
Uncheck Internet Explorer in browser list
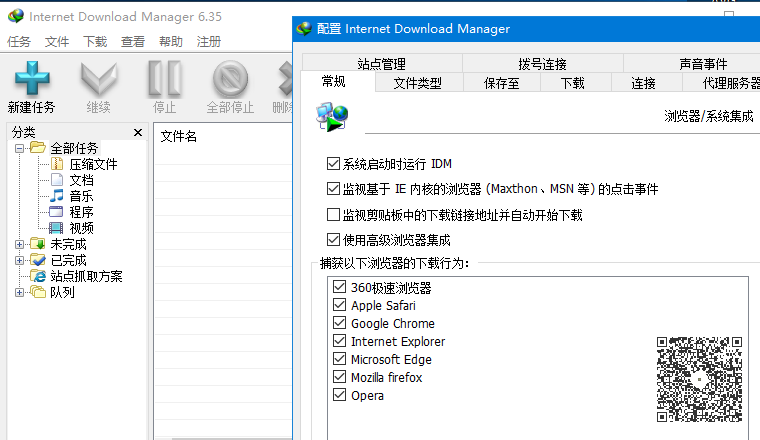[339, 341]
